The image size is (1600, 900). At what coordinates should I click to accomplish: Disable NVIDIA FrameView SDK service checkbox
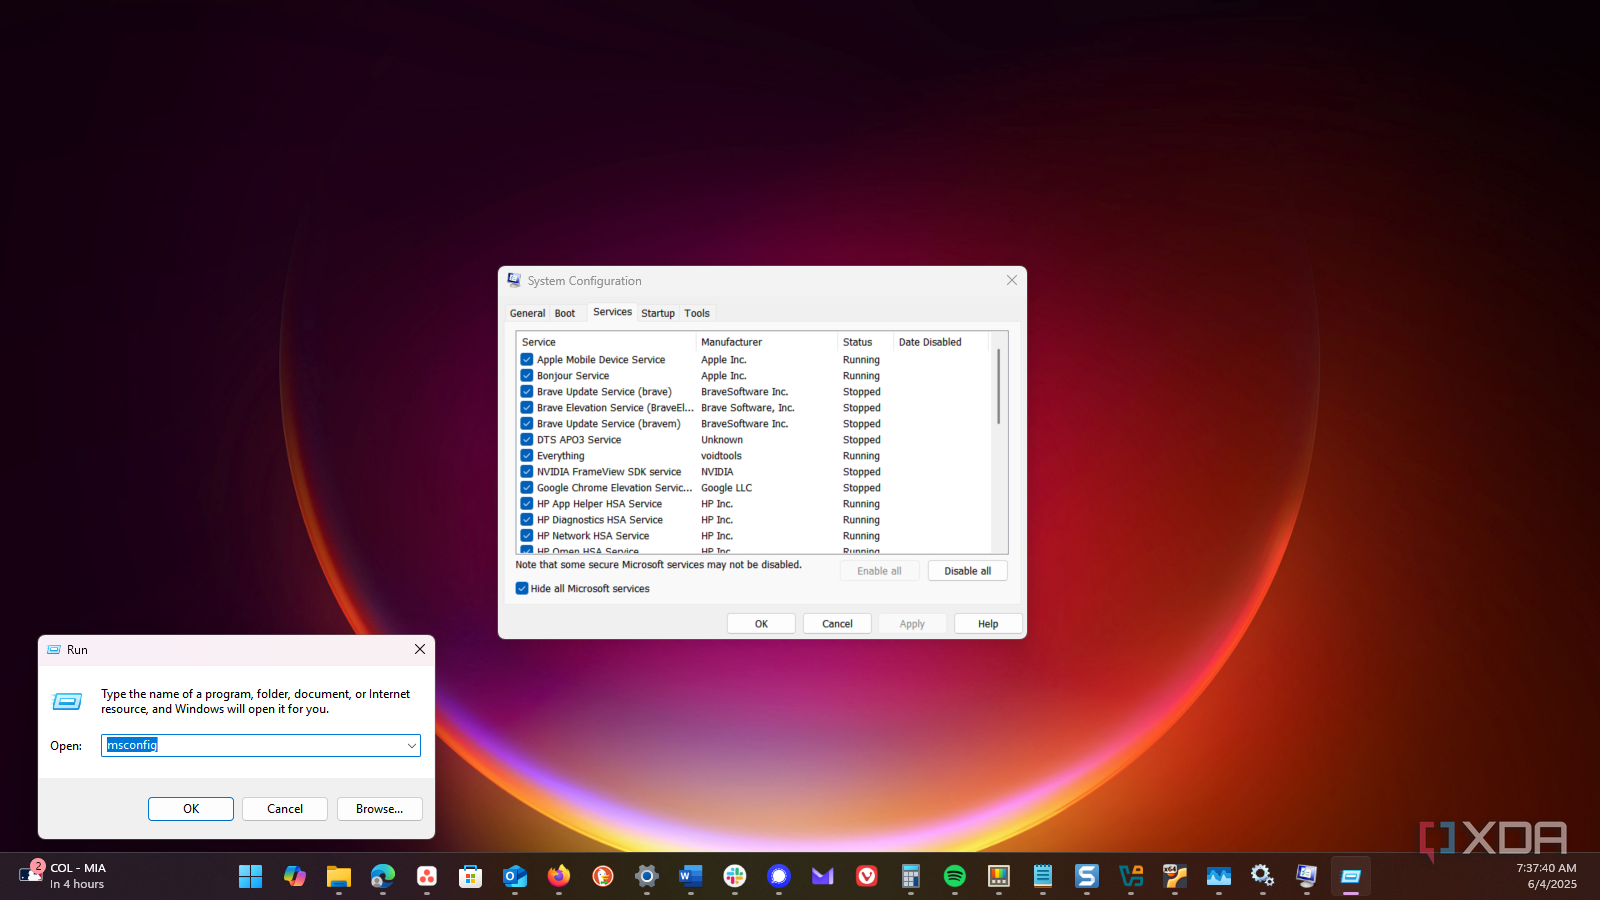click(x=527, y=472)
